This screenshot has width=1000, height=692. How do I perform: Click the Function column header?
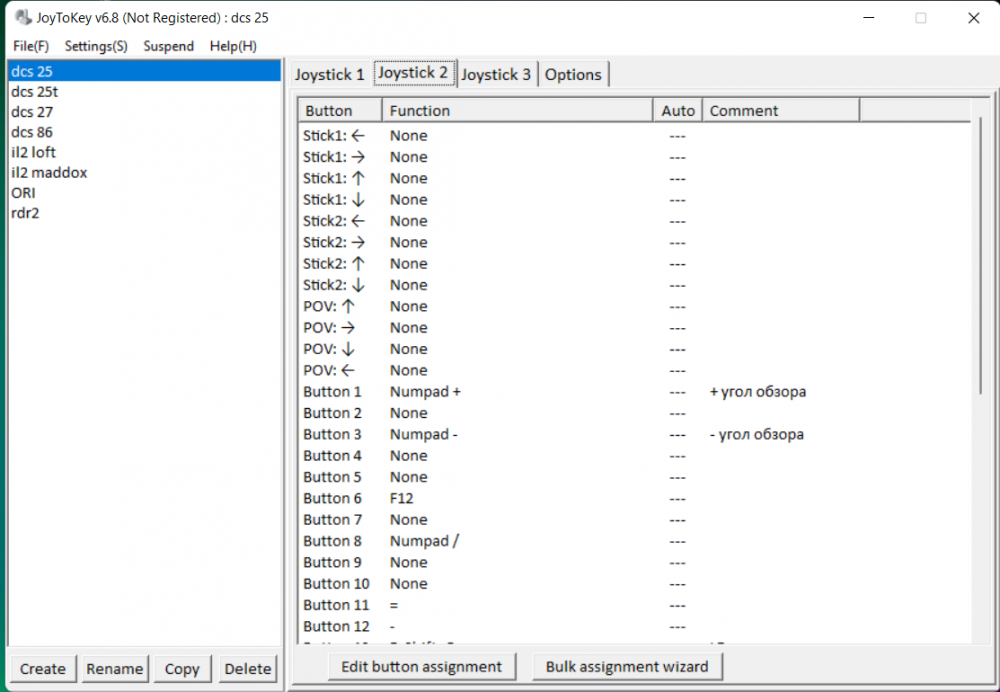pyautogui.click(x=517, y=111)
